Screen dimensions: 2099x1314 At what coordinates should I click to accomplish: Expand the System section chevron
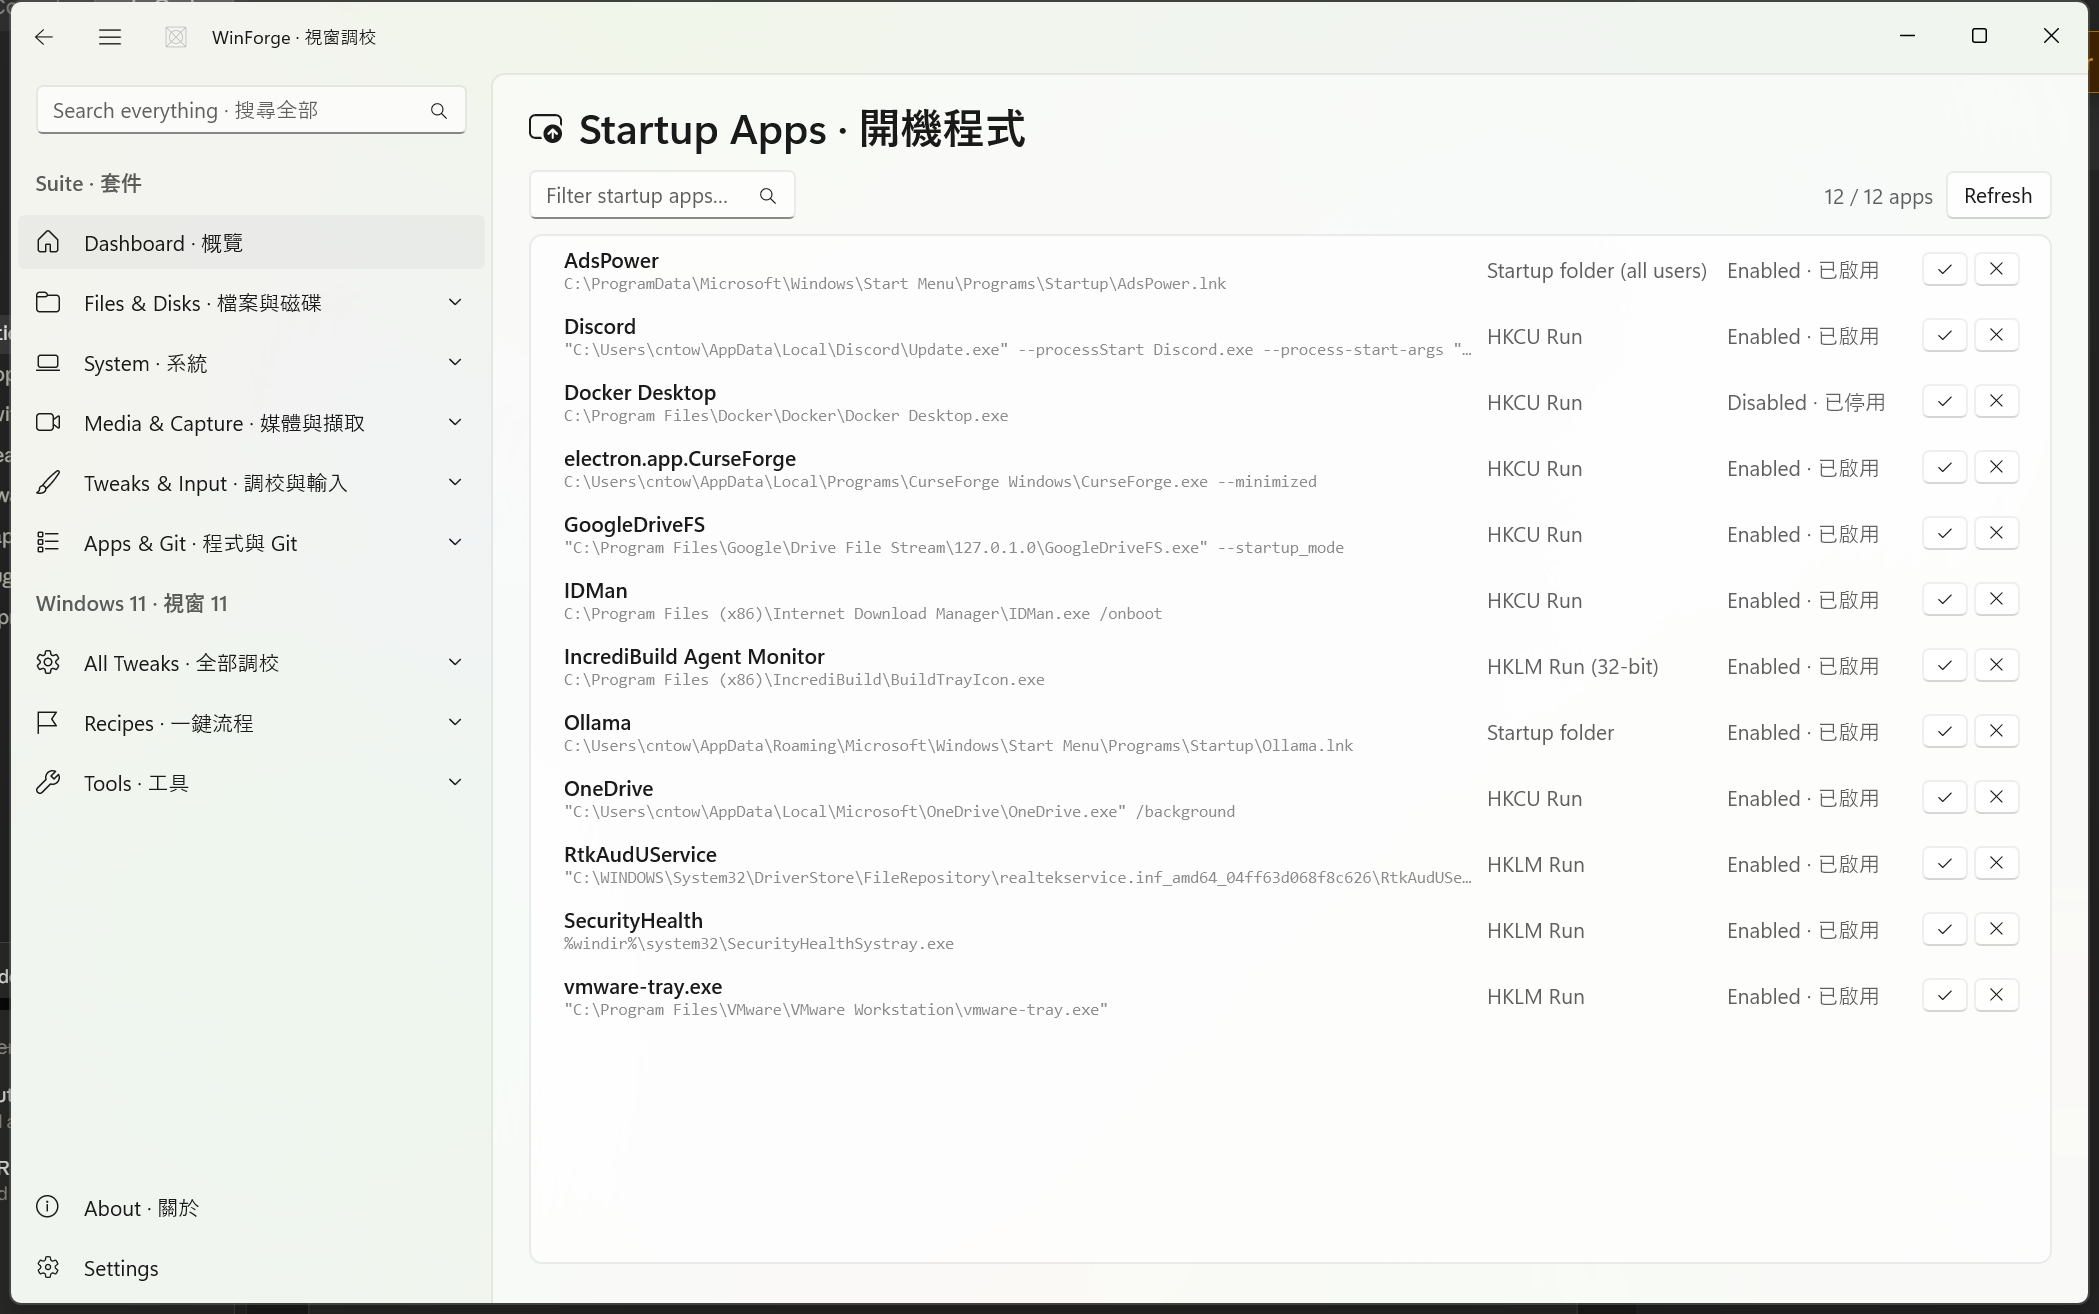455,362
